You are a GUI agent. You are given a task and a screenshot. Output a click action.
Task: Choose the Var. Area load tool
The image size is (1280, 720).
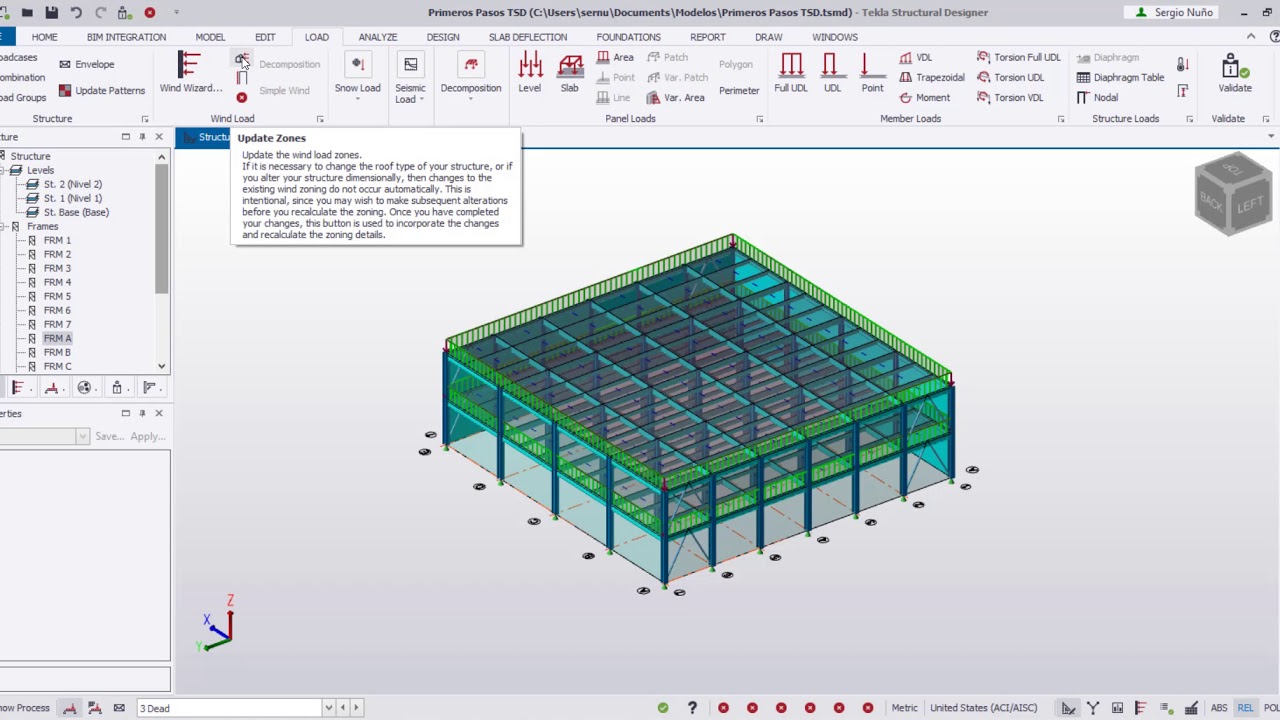click(x=675, y=98)
